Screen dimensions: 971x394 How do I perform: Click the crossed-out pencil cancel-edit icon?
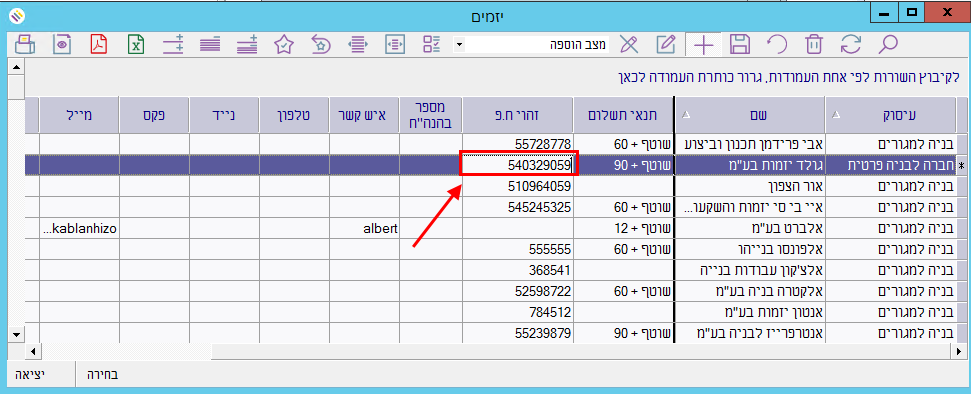coord(629,45)
